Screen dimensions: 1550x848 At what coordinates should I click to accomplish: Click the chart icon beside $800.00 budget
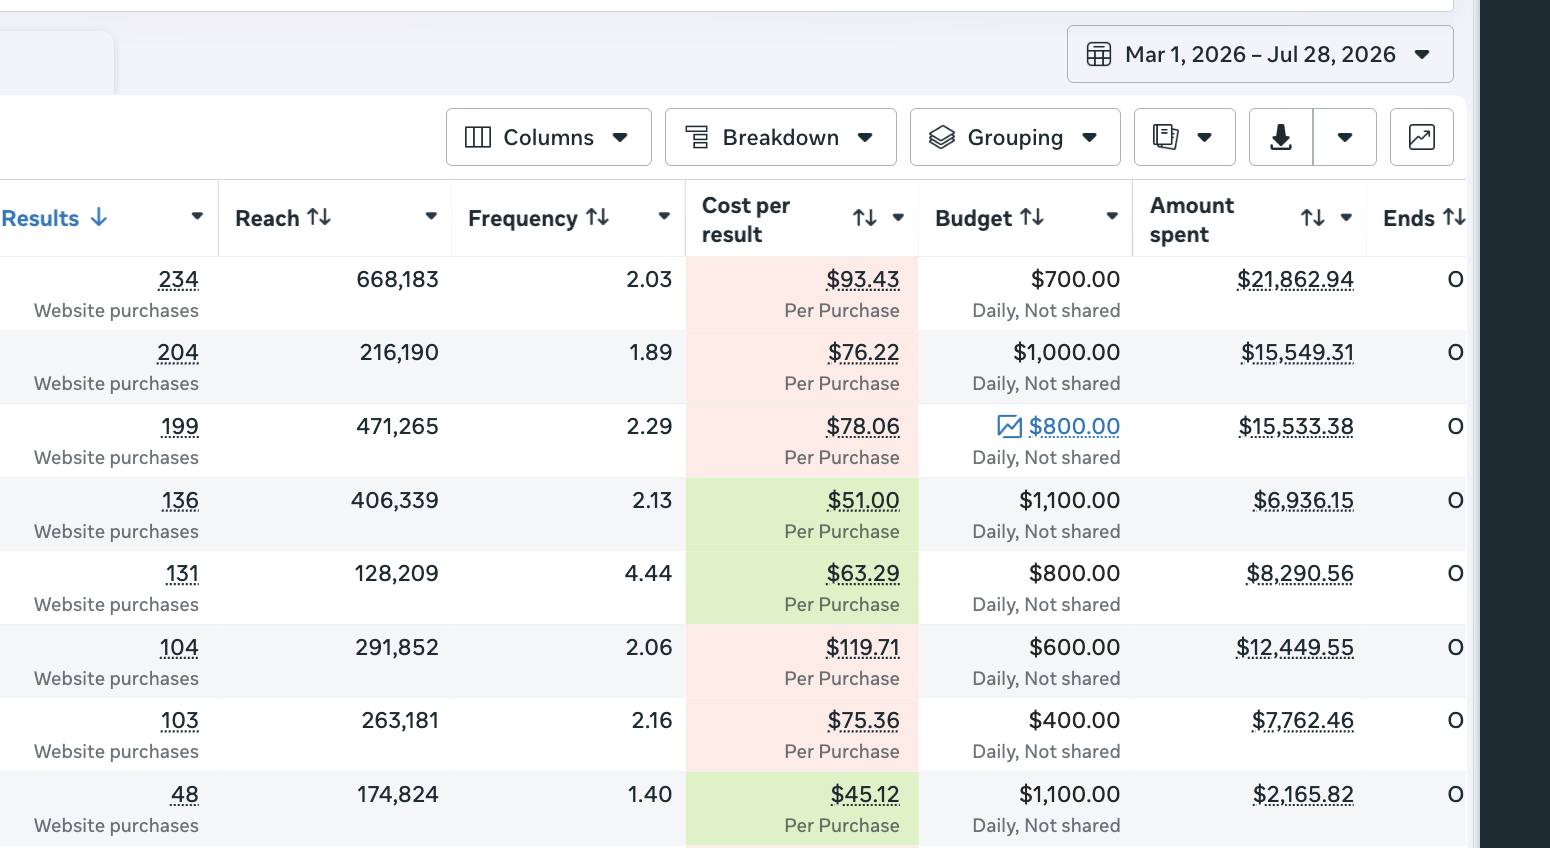click(1010, 427)
